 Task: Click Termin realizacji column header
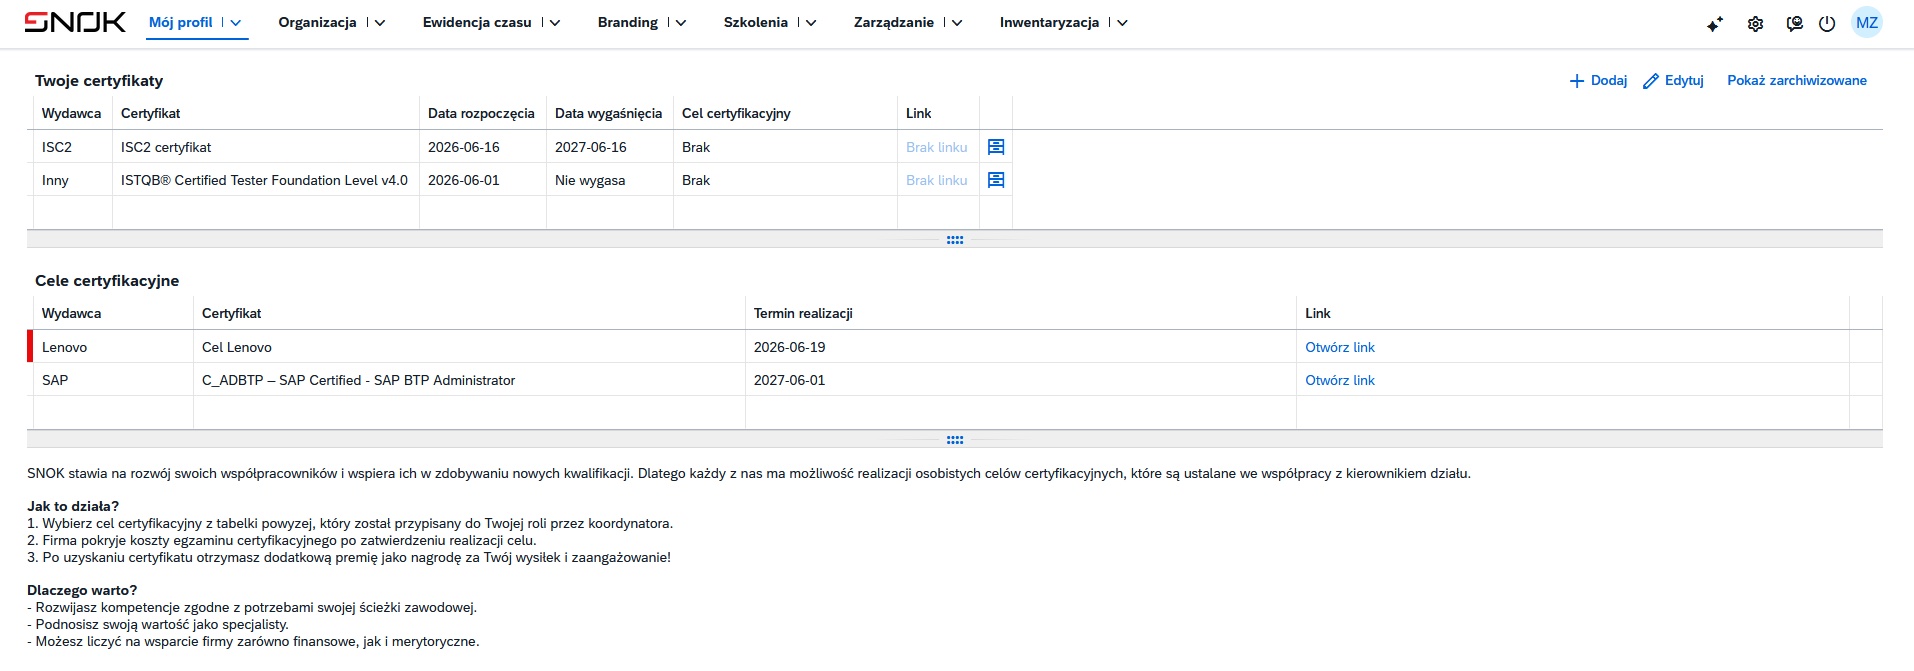(x=1021, y=313)
